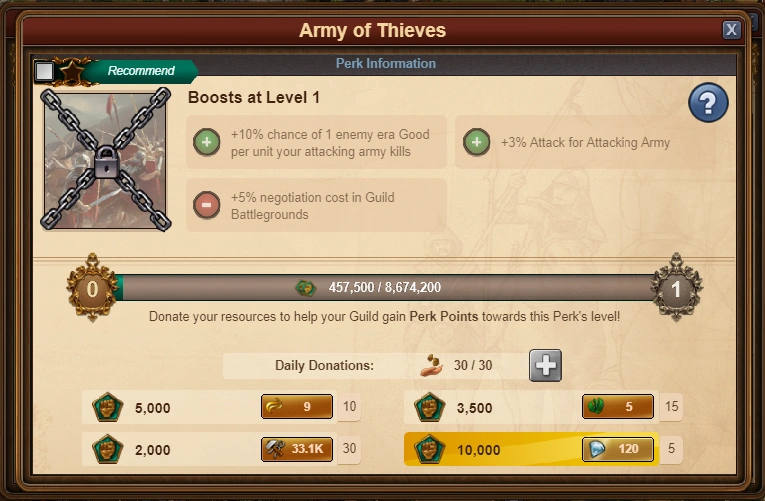This screenshot has width=765, height=501.
Task: Select the Perk Information header tab
Action: 385,63
